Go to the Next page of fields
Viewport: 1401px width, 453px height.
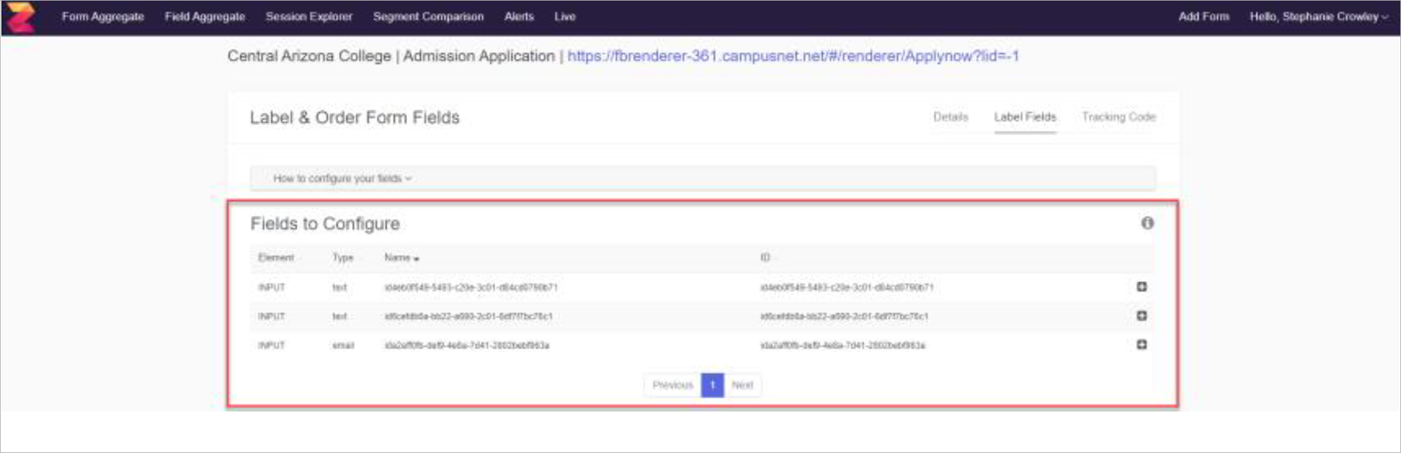(x=742, y=385)
